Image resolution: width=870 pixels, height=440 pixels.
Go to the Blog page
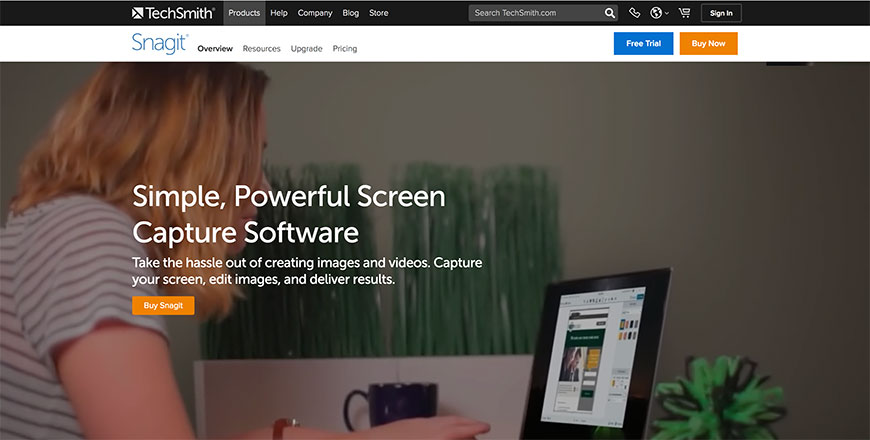pyautogui.click(x=350, y=13)
